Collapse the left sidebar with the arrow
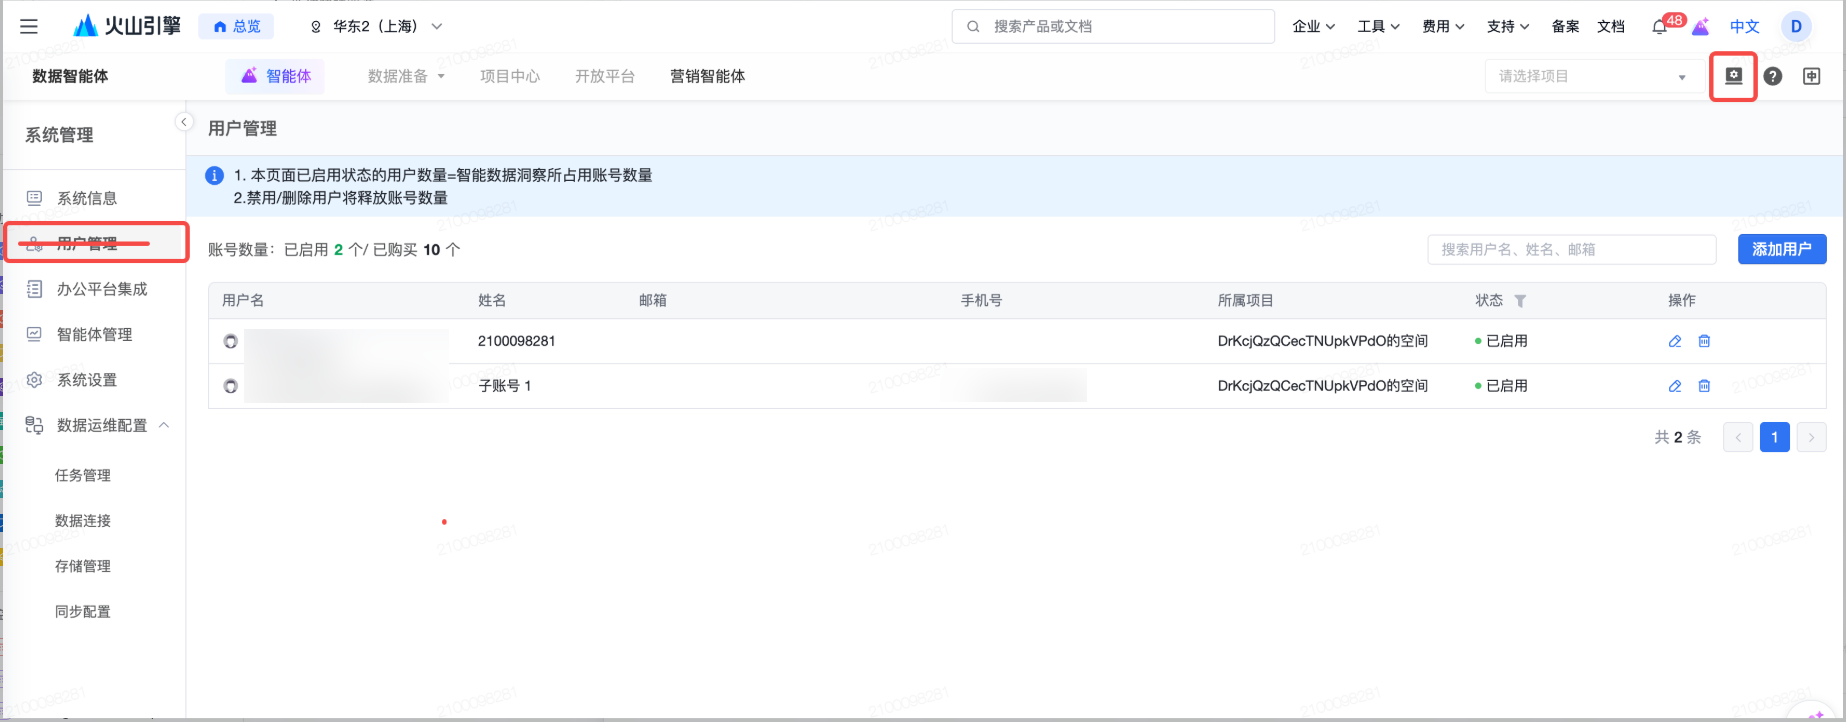1846x722 pixels. pyautogui.click(x=184, y=122)
